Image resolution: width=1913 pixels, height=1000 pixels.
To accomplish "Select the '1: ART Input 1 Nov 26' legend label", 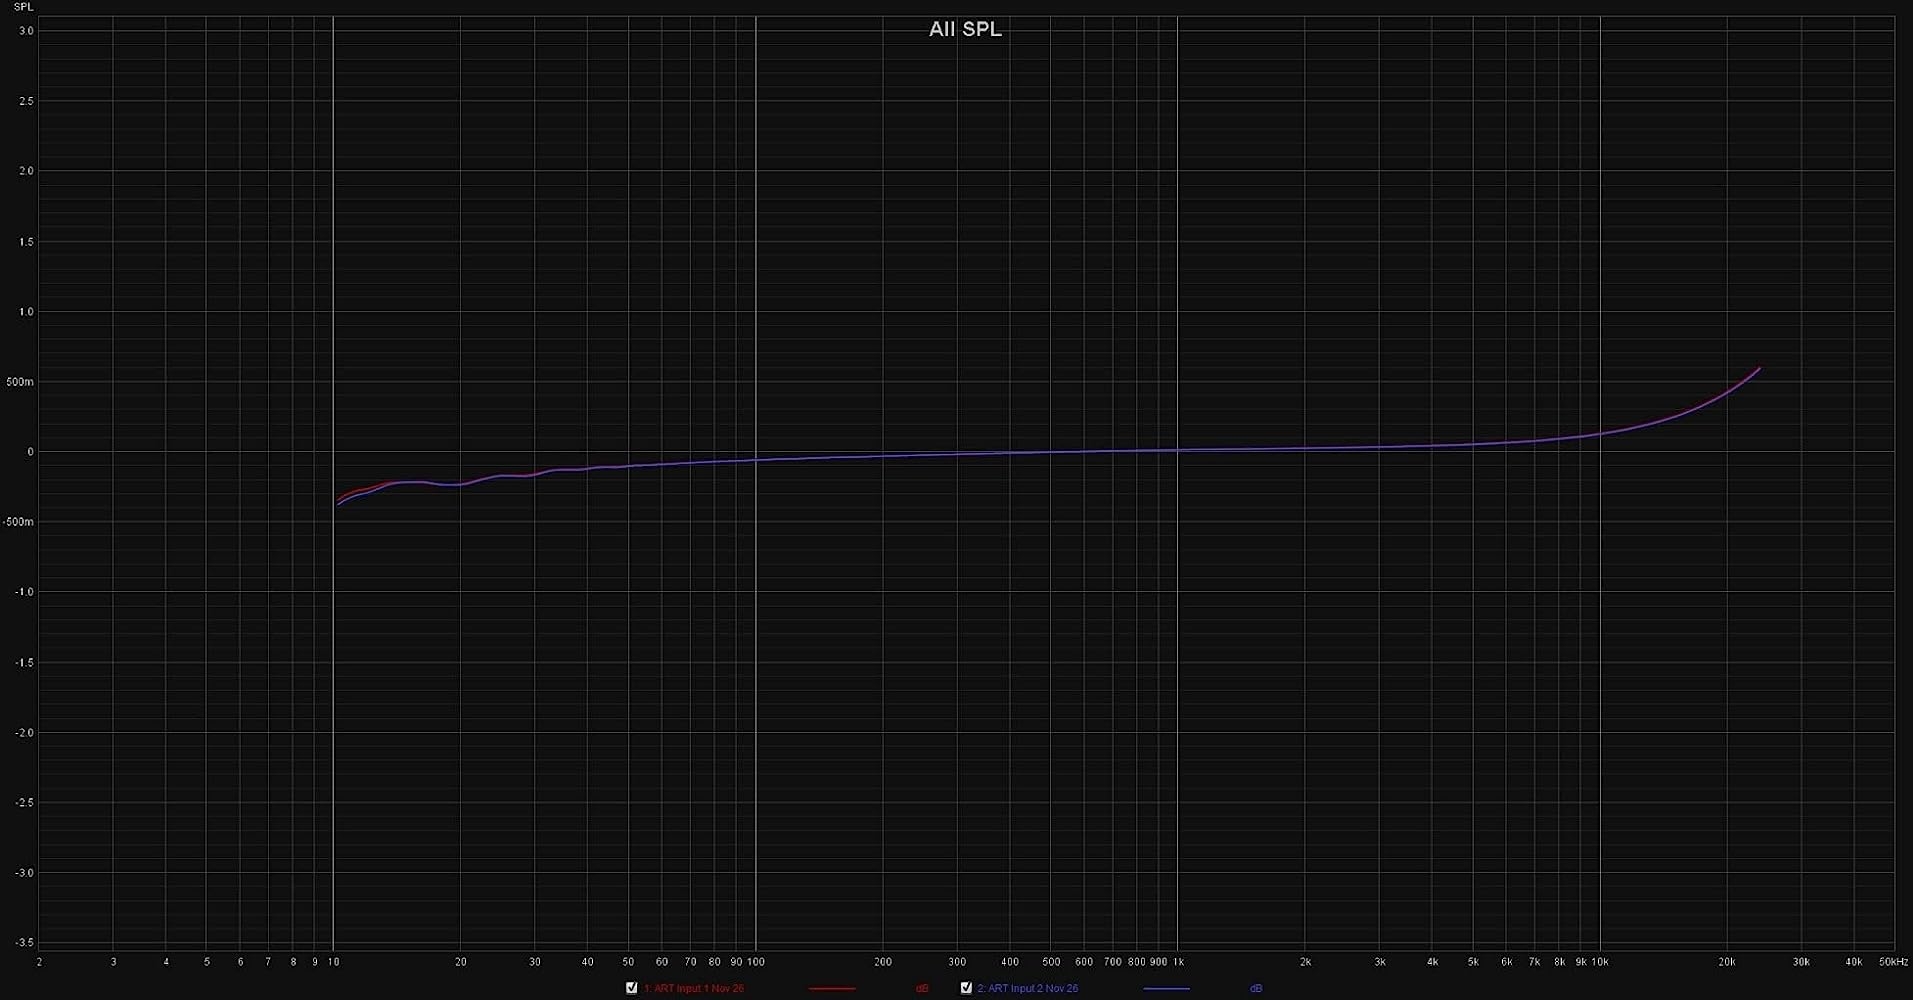I will [x=694, y=988].
